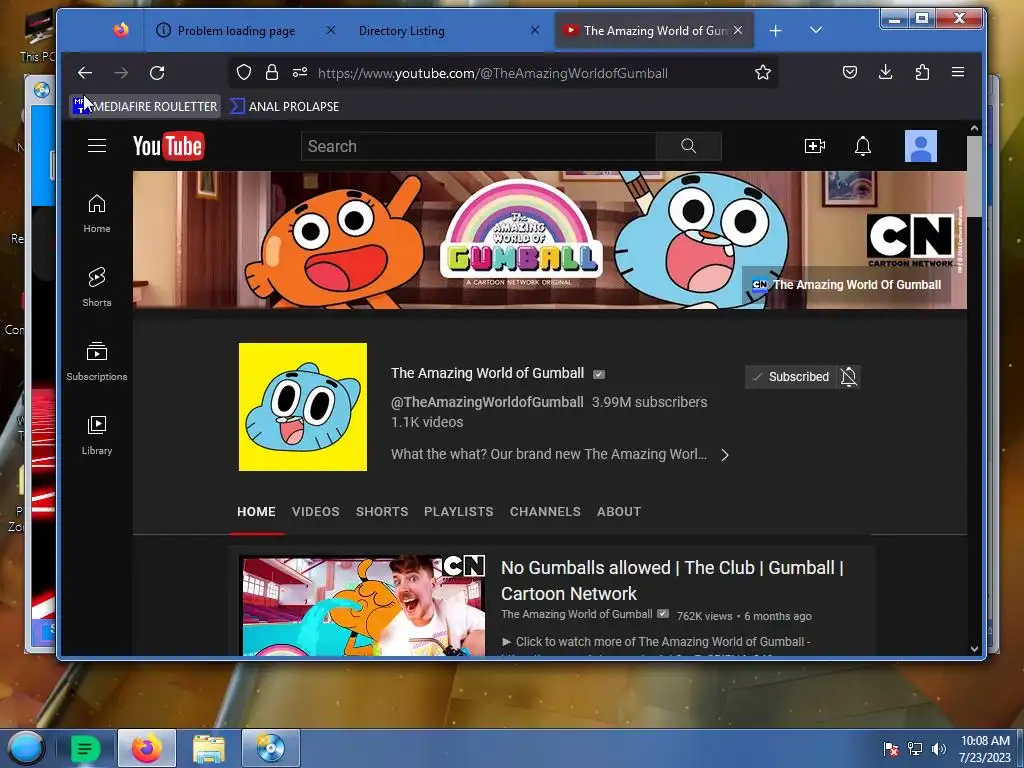Click the Firefox taskbar button
Image resolution: width=1024 pixels, height=768 pixels.
[x=147, y=748]
